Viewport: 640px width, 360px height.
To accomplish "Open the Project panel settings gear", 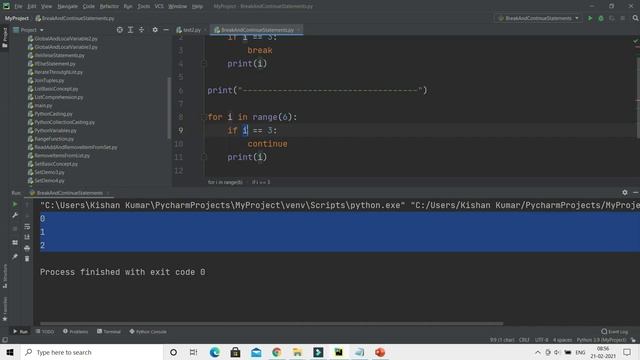I will [155, 30].
